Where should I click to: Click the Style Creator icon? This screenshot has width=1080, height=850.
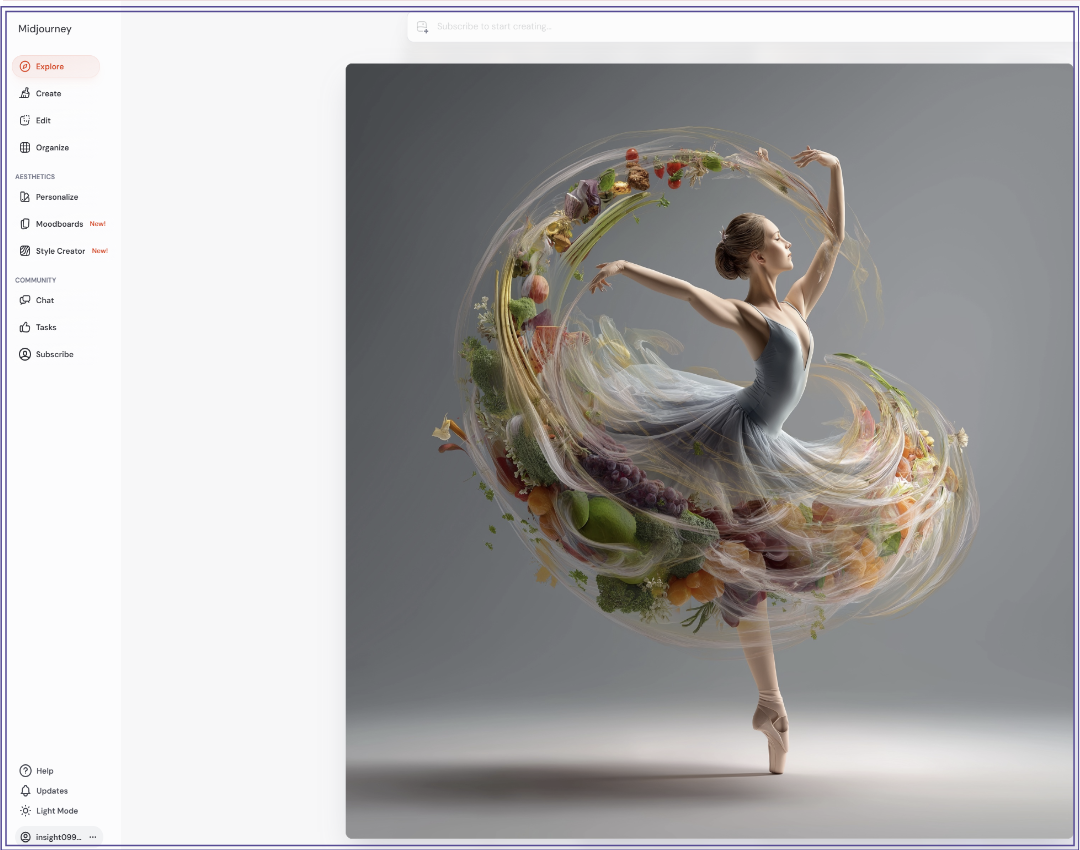(25, 251)
